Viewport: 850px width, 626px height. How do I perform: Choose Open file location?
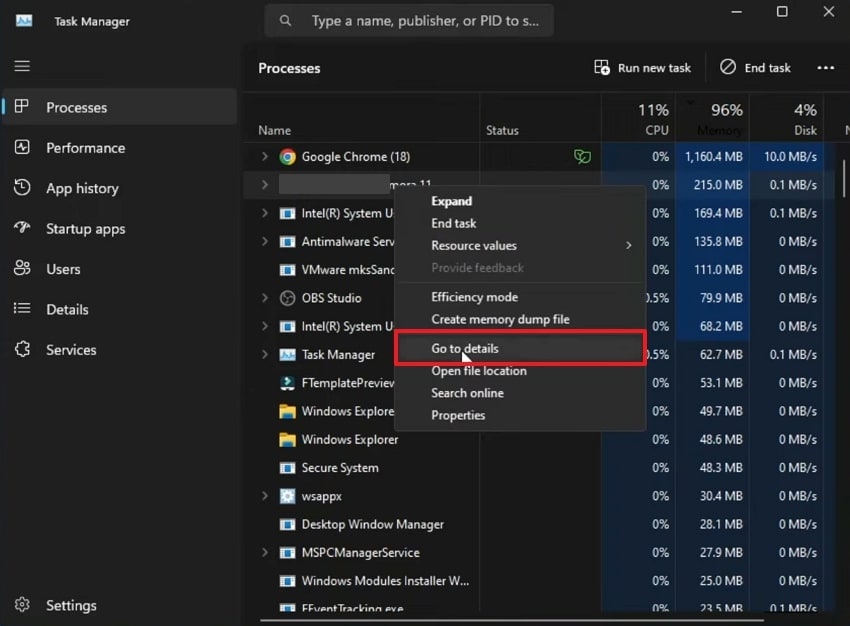tap(479, 371)
